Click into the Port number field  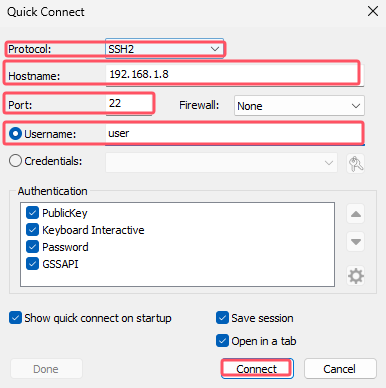click(x=129, y=104)
